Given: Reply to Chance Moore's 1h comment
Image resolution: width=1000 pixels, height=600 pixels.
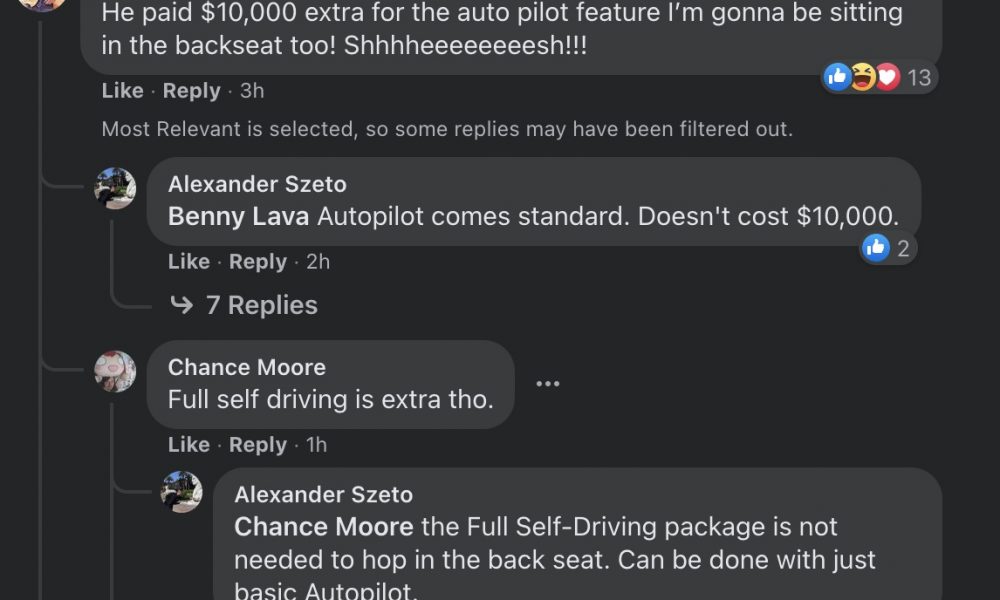Looking at the screenshot, I should pyautogui.click(x=258, y=444).
